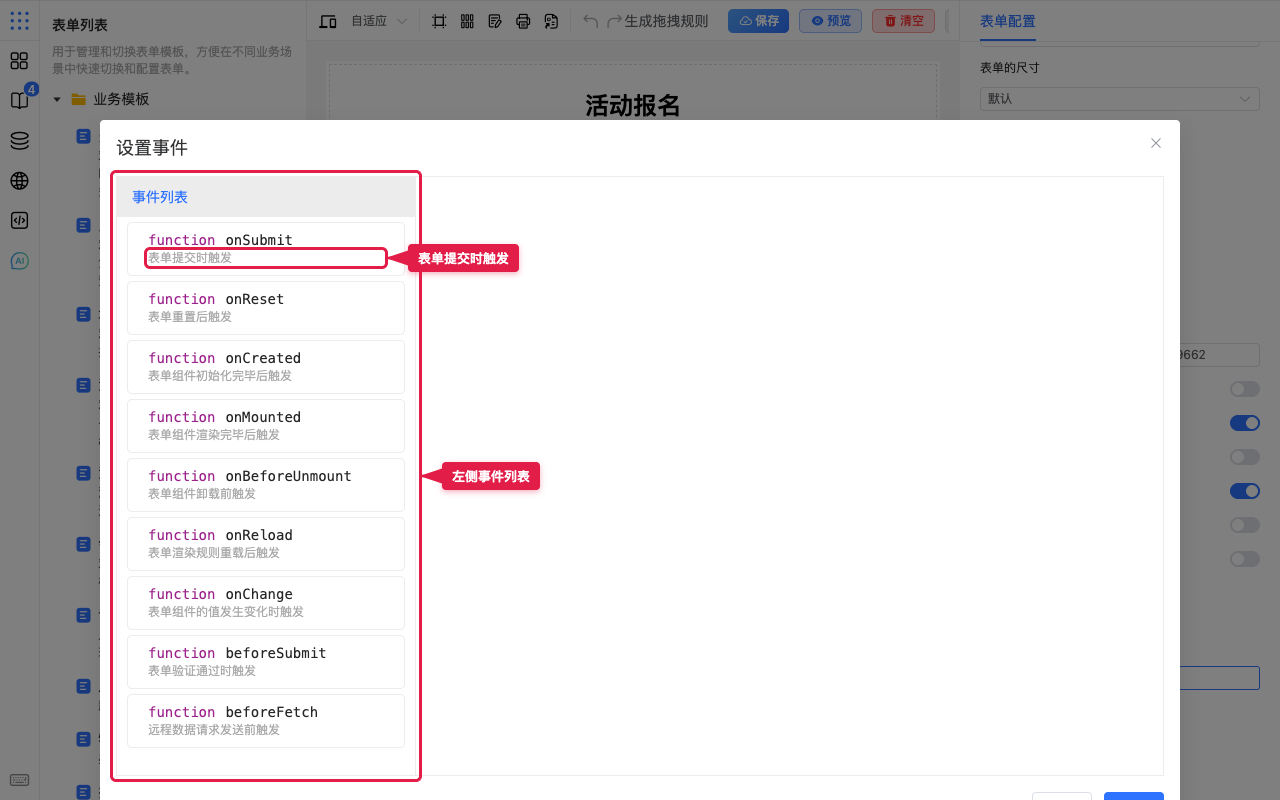The image size is (1280, 800).
Task: Click the 事件列表 header
Action: point(266,197)
